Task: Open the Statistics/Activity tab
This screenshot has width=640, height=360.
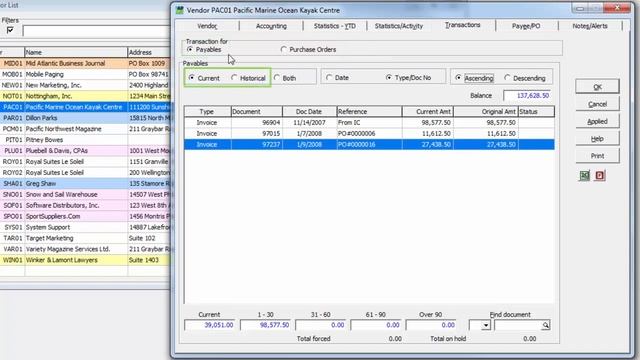Action: 399,26
